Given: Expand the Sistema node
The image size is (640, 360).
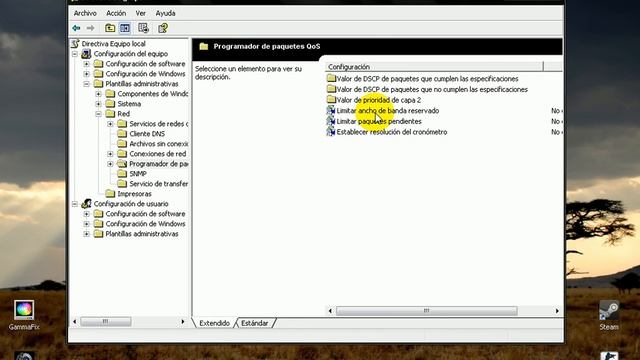Looking at the screenshot, I should [x=98, y=104].
